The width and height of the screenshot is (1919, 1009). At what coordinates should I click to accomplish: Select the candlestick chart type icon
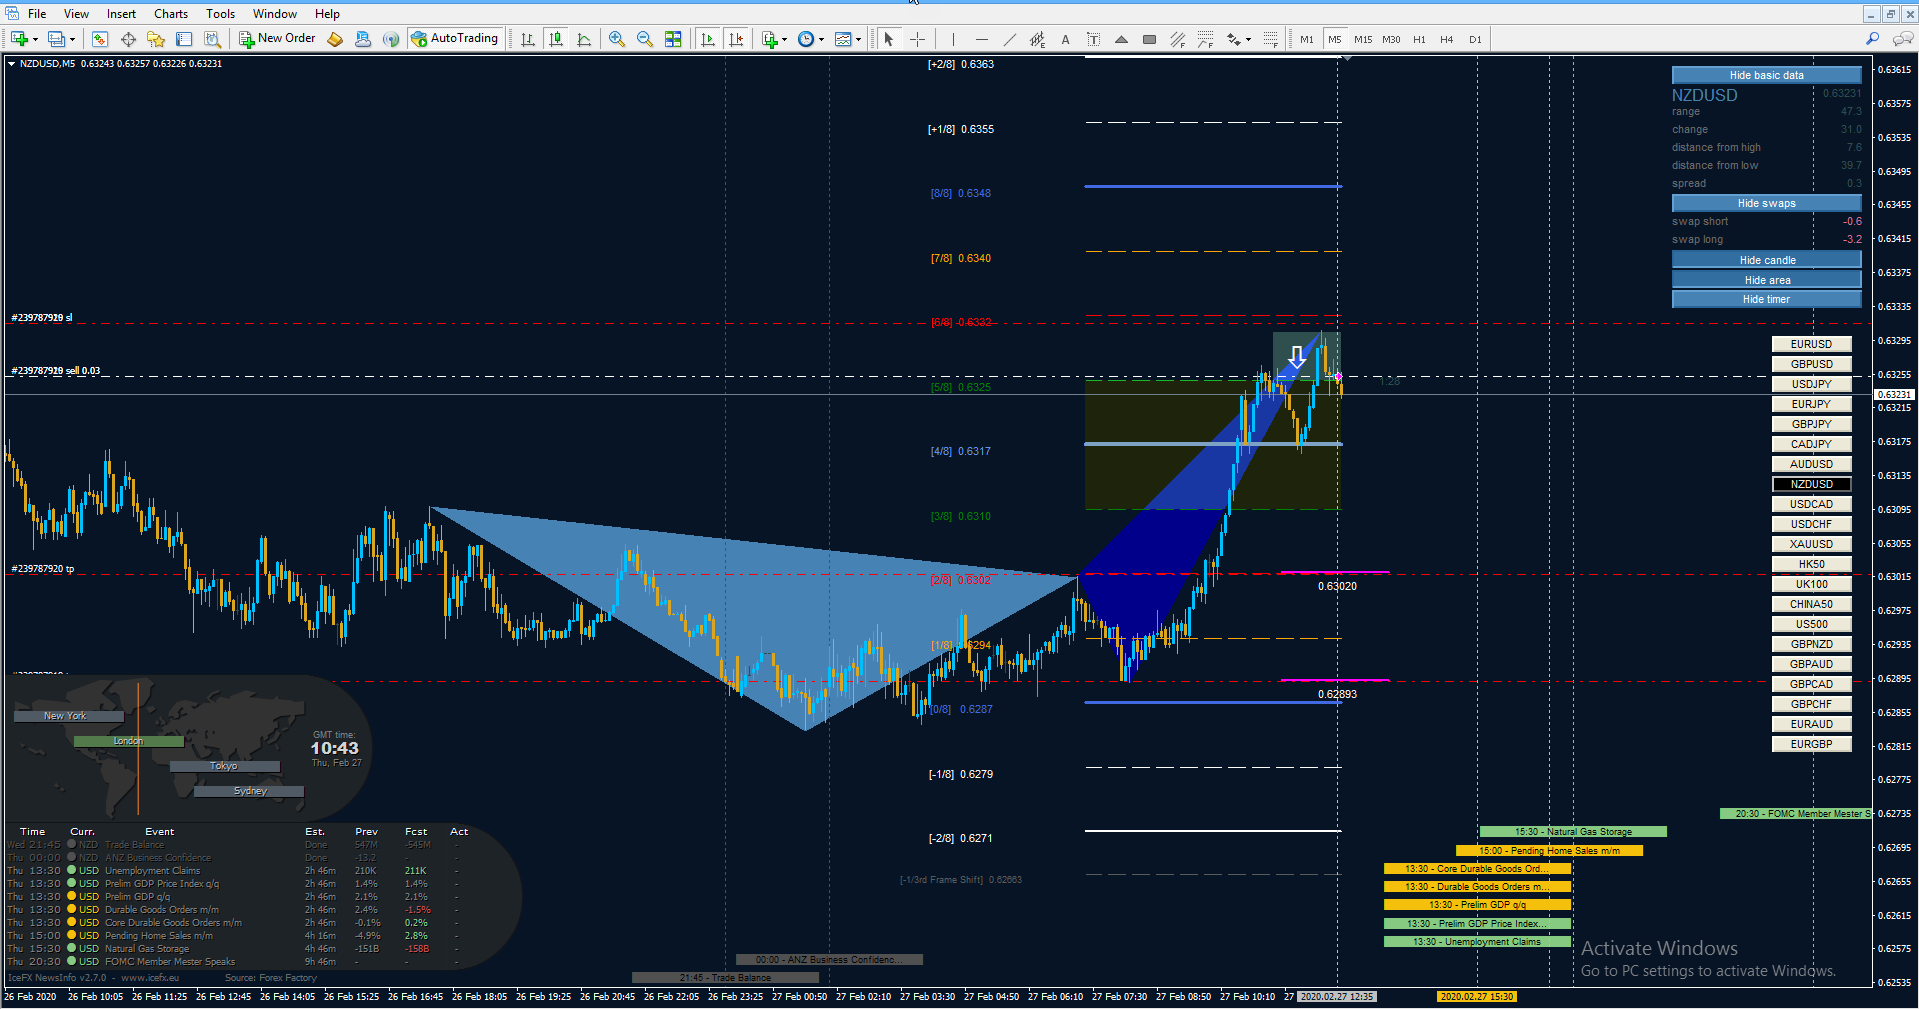(556, 39)
